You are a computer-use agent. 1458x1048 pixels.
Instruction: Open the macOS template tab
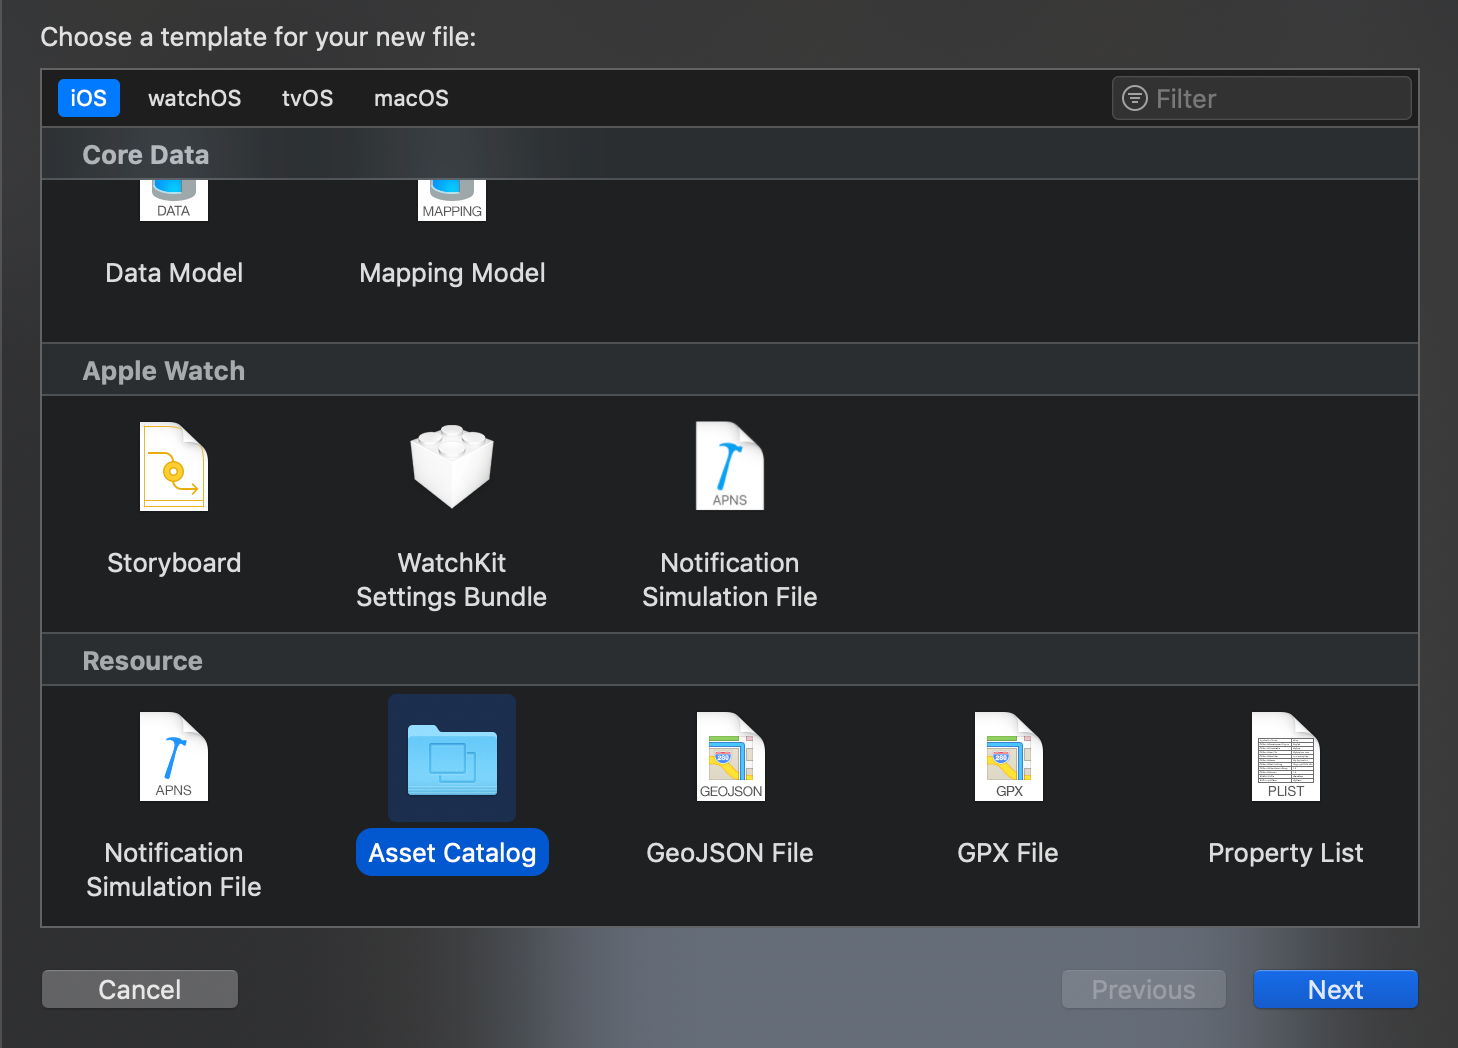(x=411, y=97)
